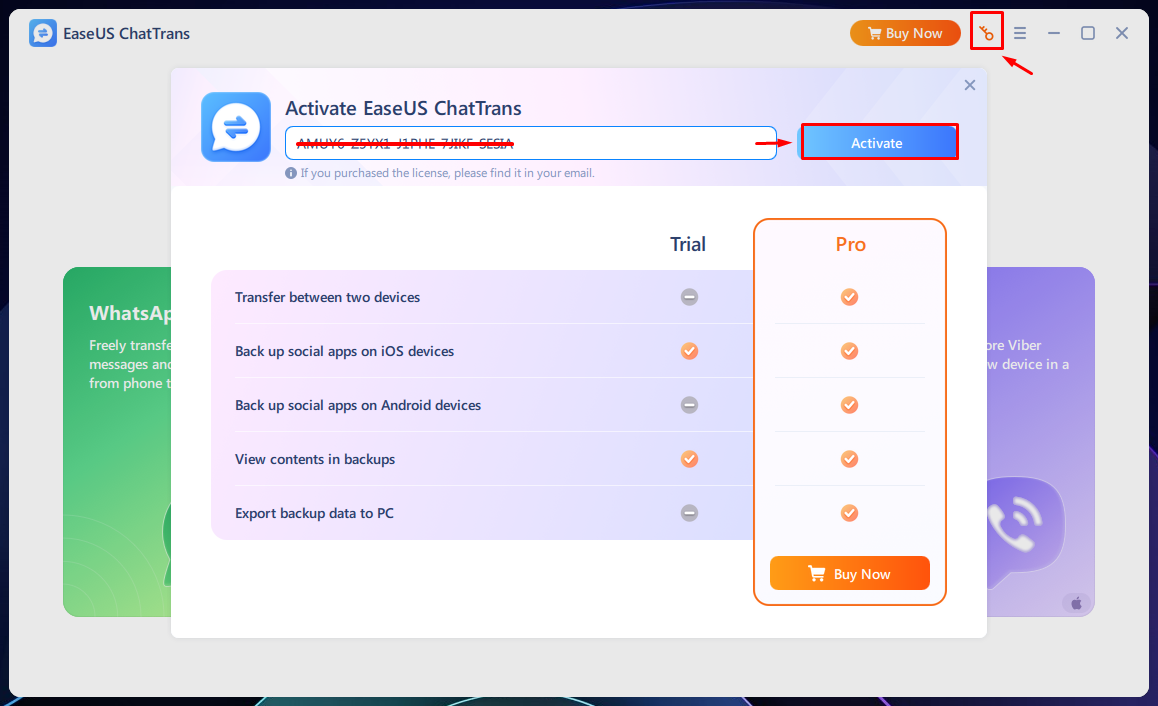The width and height of the screenshot is (1158, 706).
Task: Click Pro checkmark for Transfer between two devices
Action: click(849, 297)
